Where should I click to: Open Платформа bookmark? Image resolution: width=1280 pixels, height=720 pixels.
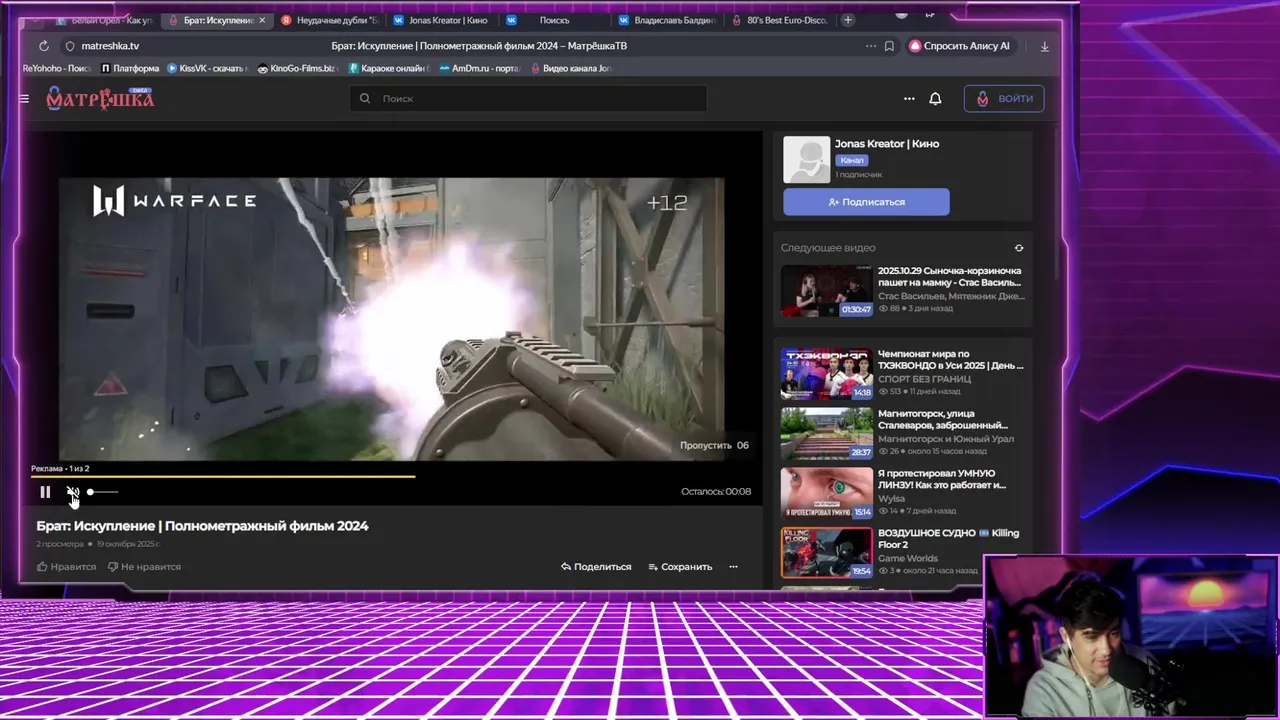pyautogui.click(x=130, y=69)
